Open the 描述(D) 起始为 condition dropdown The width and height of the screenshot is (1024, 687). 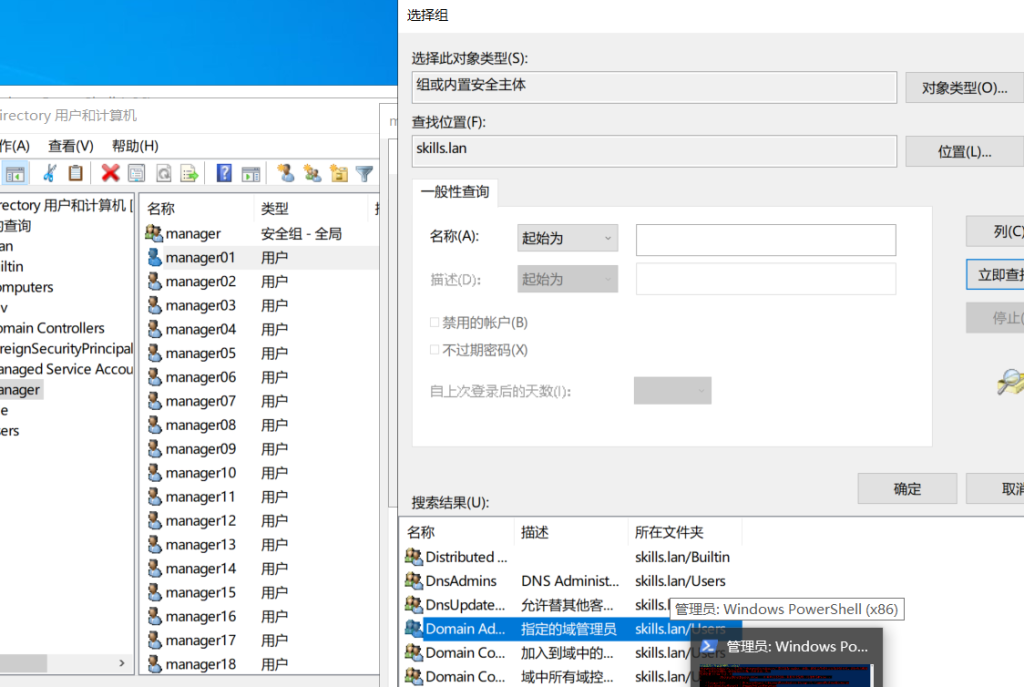567,279
